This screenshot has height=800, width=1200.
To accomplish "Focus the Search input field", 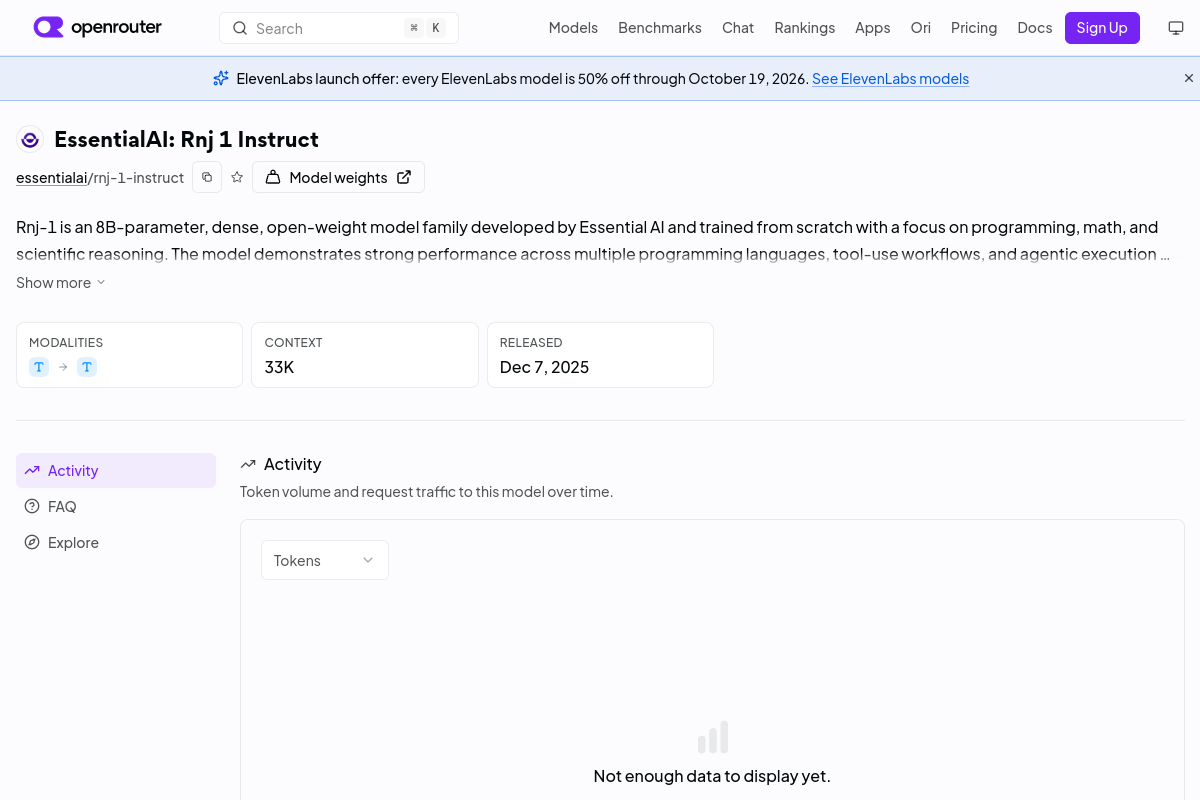I will [x=339, y=28].
